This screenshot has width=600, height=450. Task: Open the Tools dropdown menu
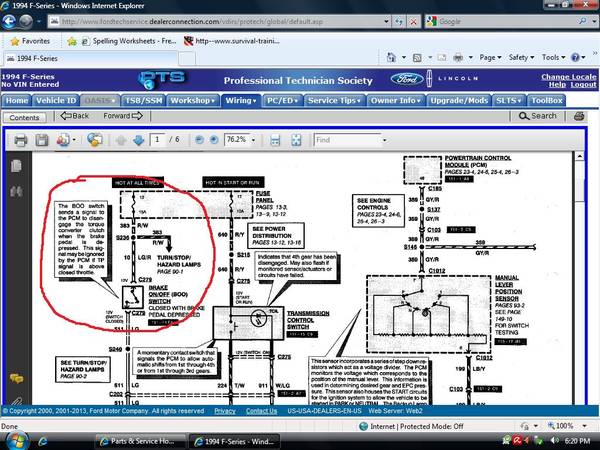point(553,58)
